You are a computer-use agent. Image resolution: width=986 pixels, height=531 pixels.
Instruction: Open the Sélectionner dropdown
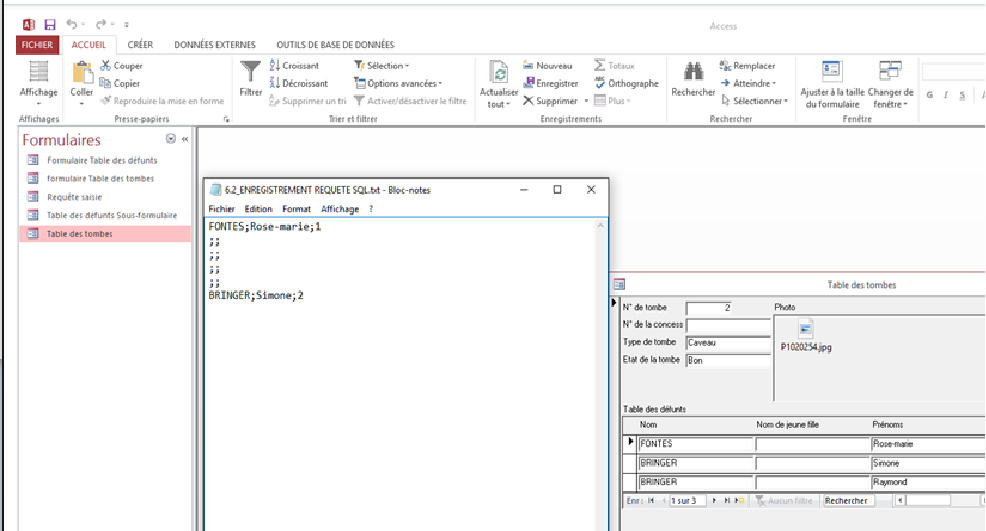pyautogui.click(x=754, y=101)
